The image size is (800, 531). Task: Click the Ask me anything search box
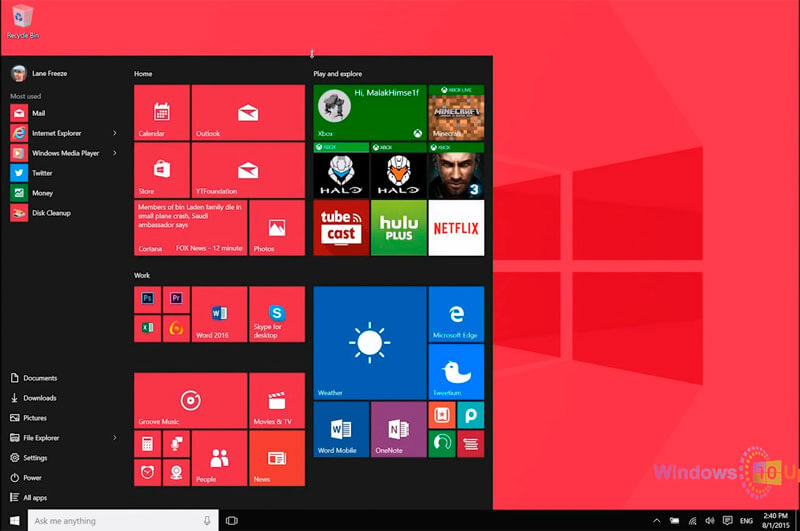point(123,521)
